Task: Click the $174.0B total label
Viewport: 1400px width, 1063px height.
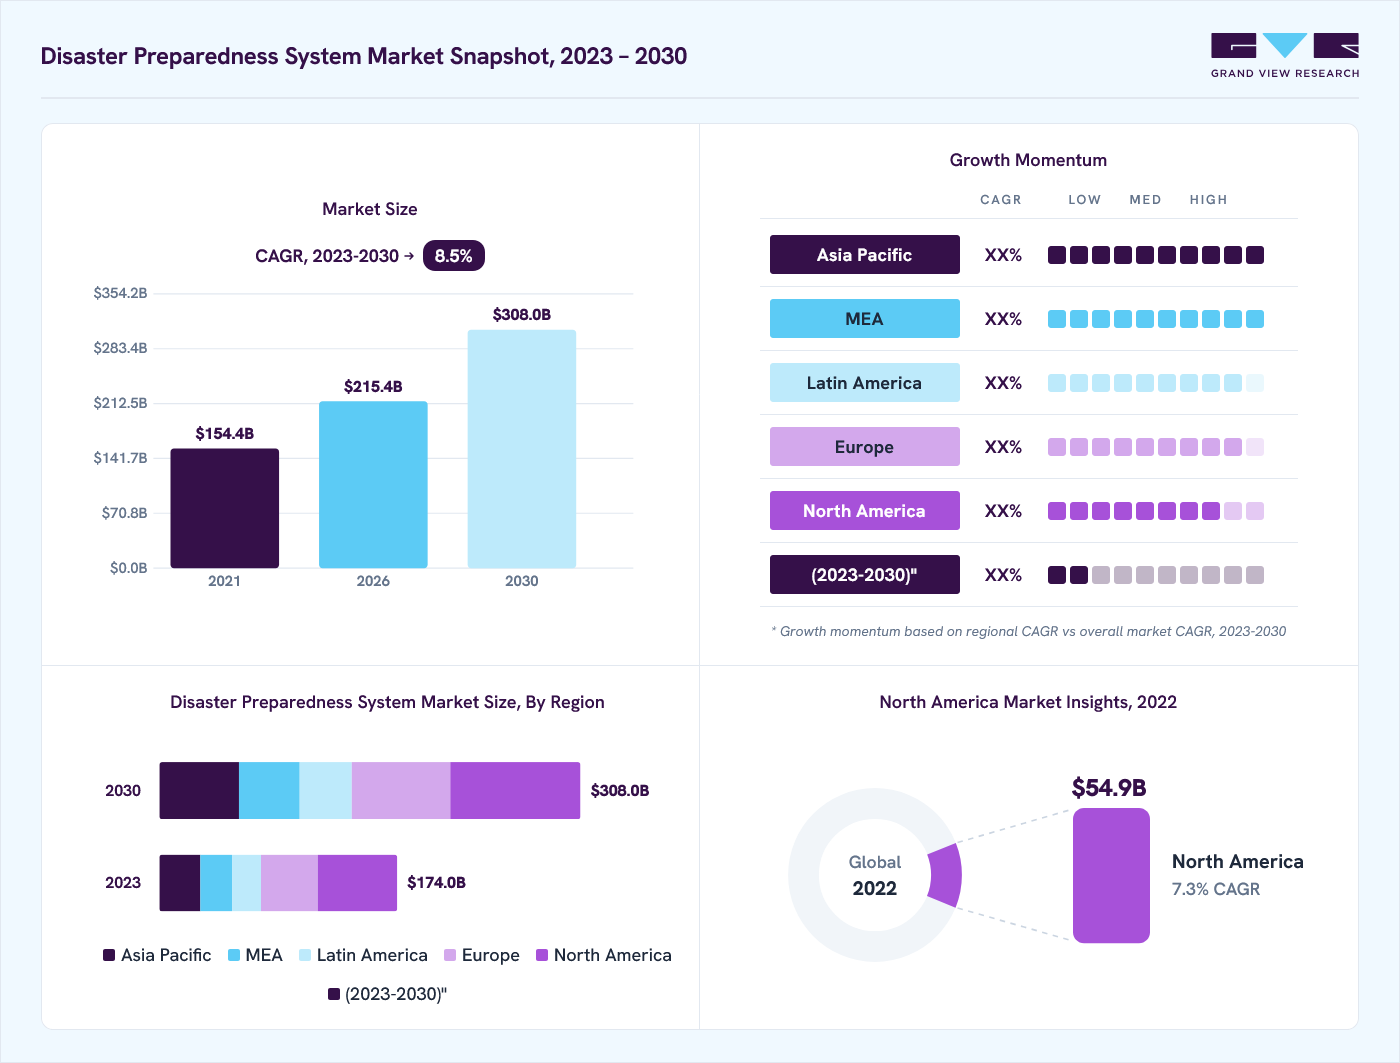Action: pos(436,883)
